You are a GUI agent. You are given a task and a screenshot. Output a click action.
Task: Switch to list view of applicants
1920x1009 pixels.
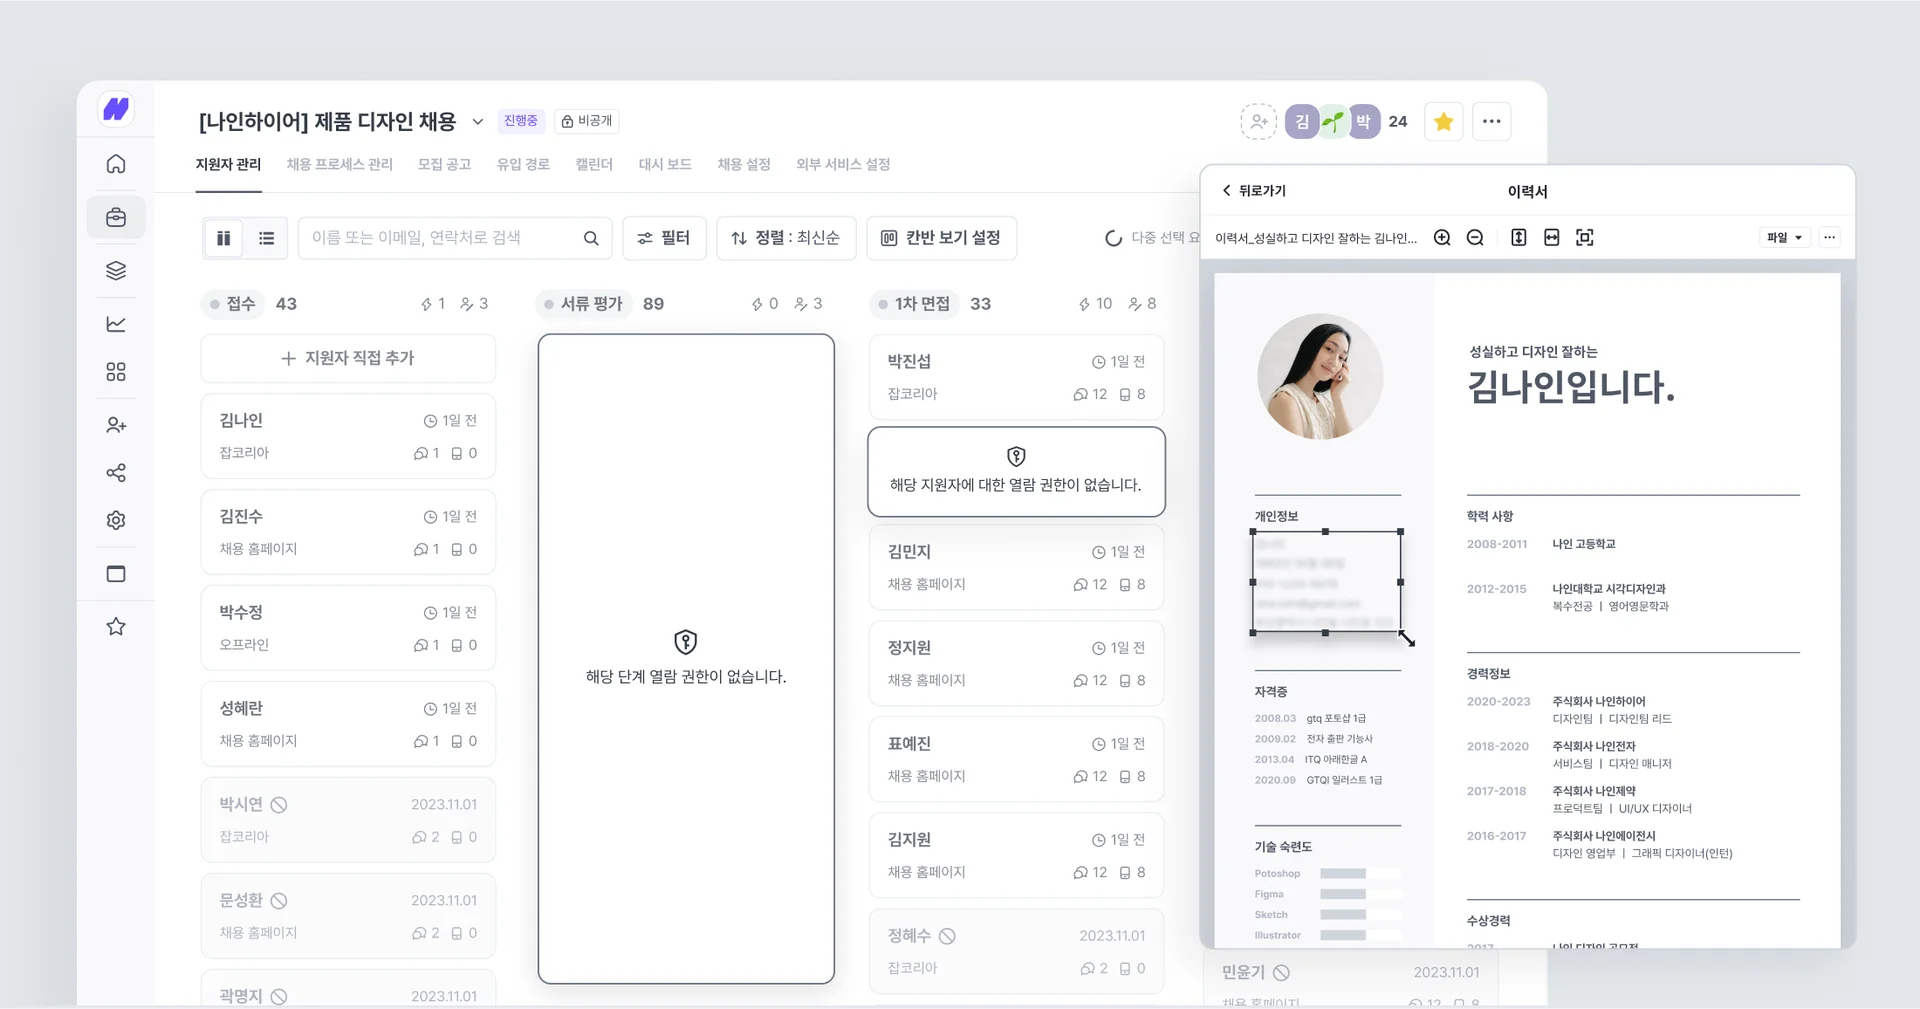(x=266, y=238)
